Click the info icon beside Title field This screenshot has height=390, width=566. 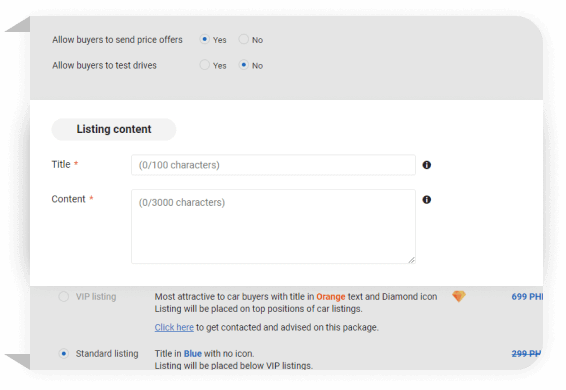click(x=427, y=165)
